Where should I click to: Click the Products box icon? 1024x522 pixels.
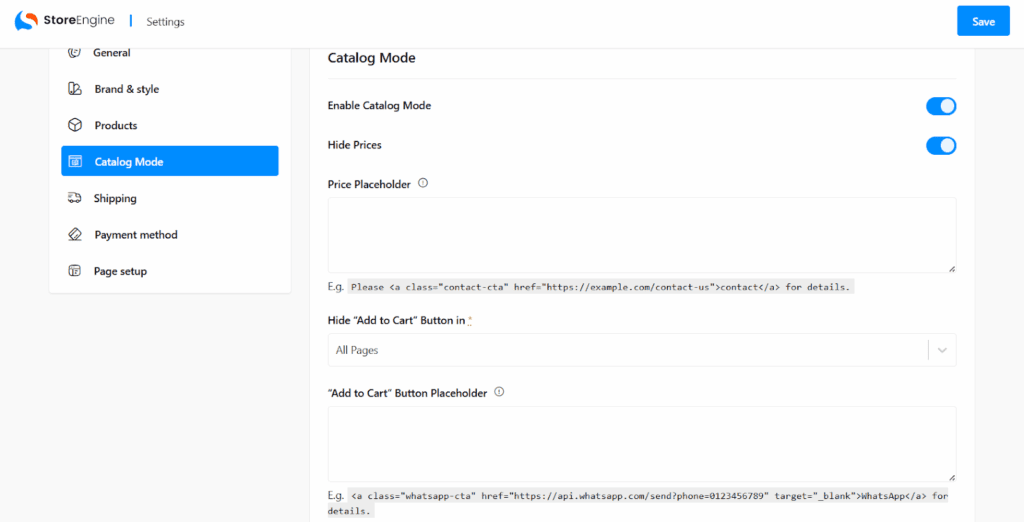pyautogui.click(x=75, y=125)
